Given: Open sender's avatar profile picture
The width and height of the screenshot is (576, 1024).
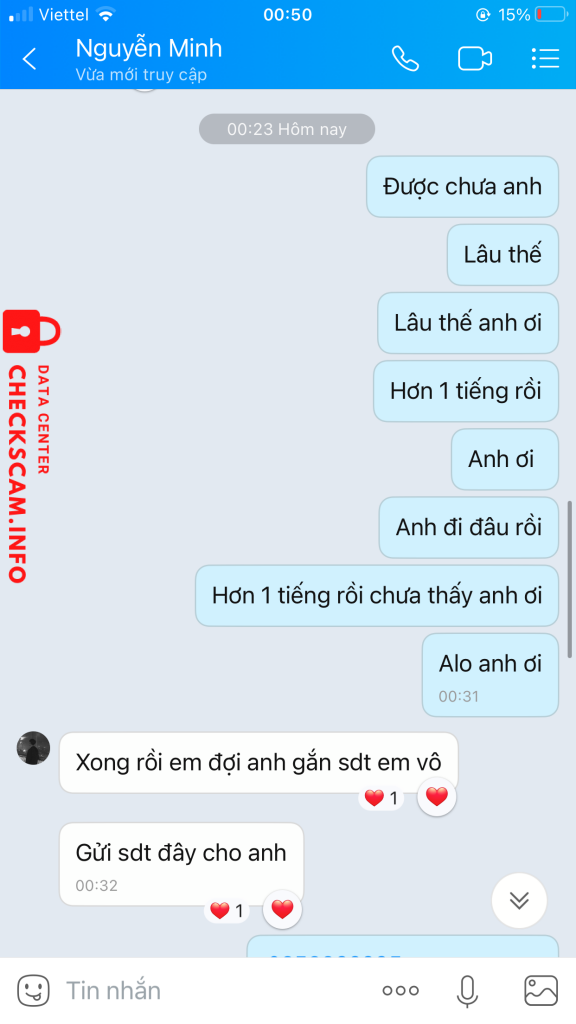Looking at the screenshot, I should pos(33,748).
